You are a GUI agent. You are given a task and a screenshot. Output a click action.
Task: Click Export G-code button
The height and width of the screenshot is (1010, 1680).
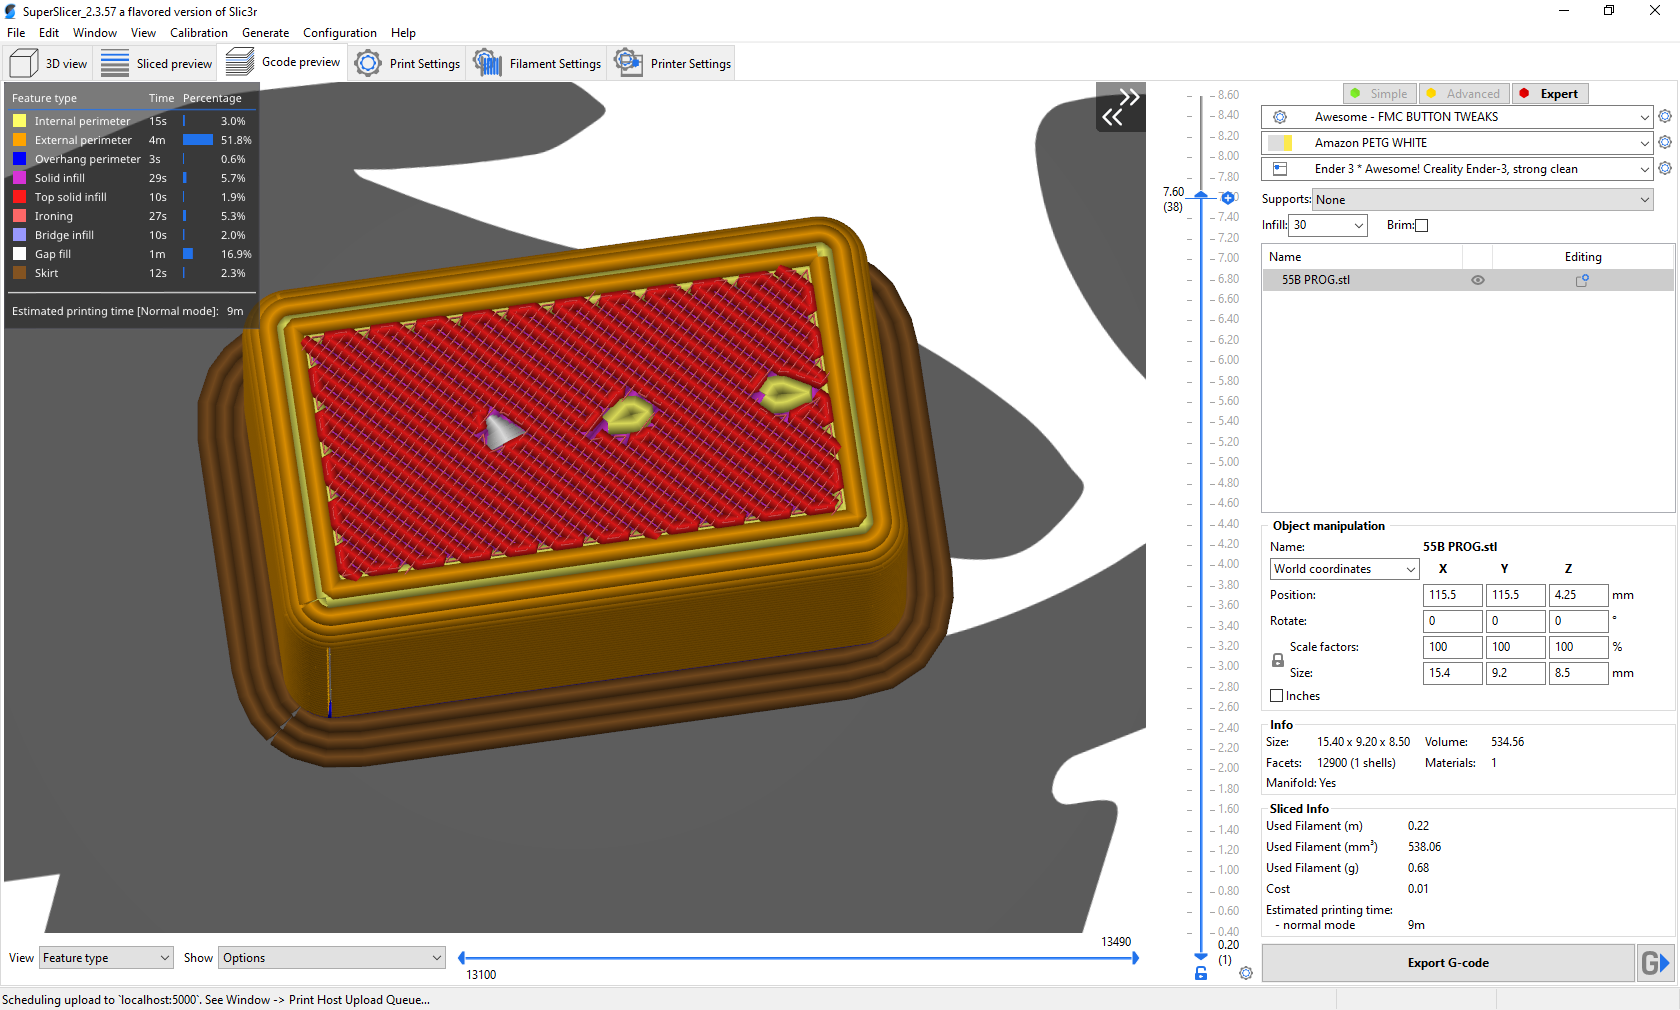(x=1448, y=963)
